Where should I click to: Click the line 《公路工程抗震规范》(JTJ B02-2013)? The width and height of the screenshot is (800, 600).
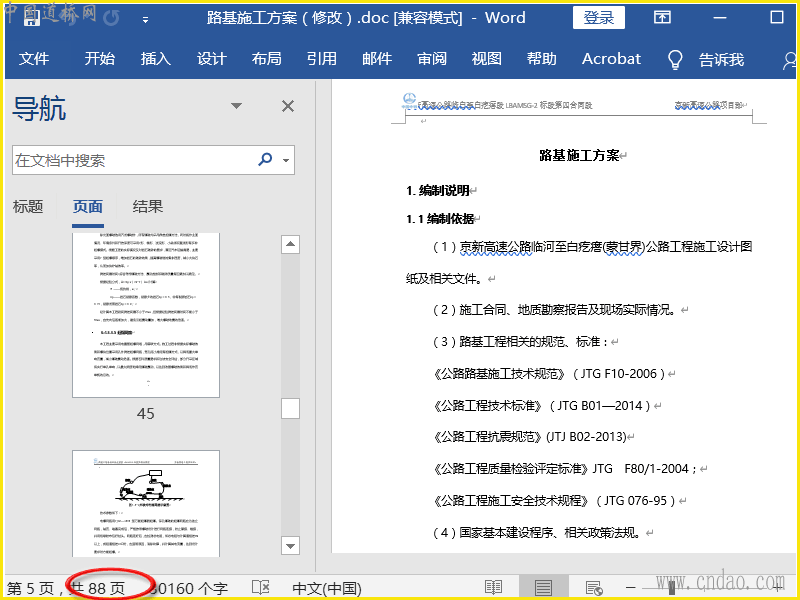pyautogui.click(x=530, y=437)
